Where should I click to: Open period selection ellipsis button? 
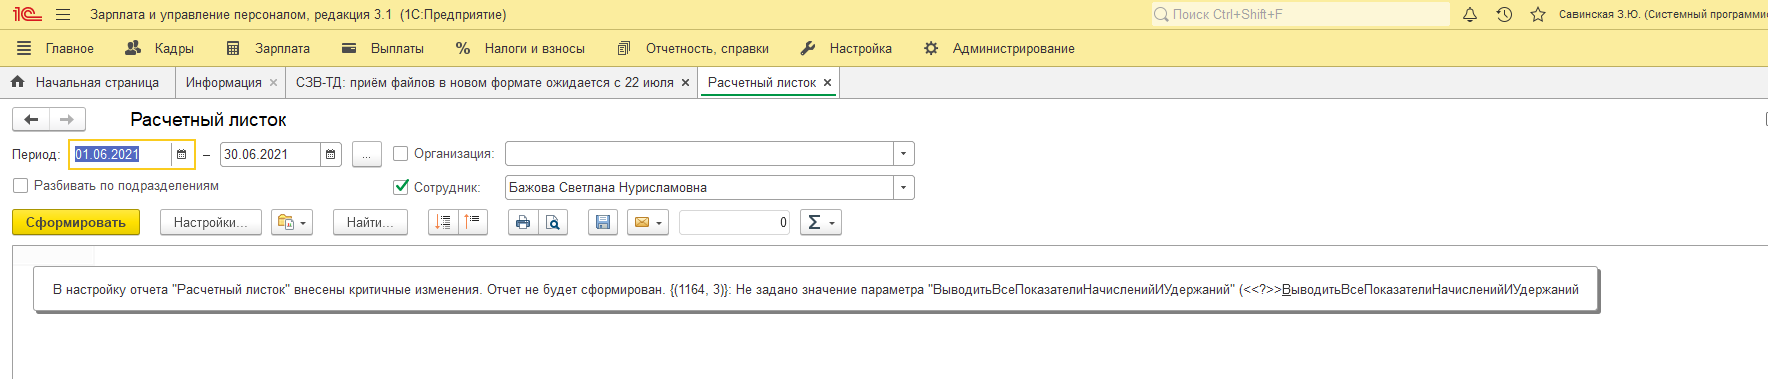coord(367,154)
